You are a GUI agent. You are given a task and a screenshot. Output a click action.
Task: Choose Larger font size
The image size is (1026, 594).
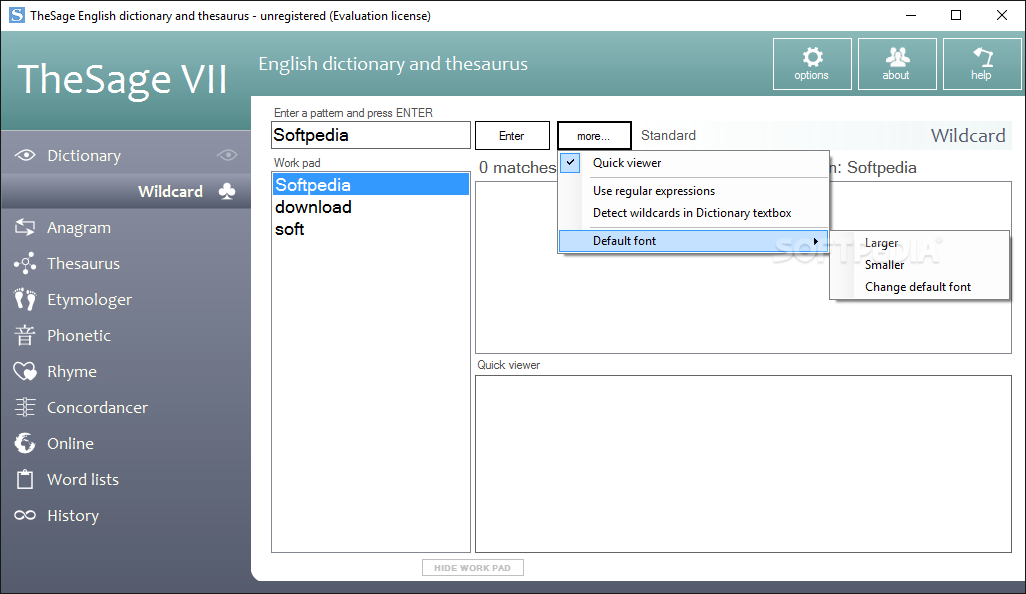point(919,243)
